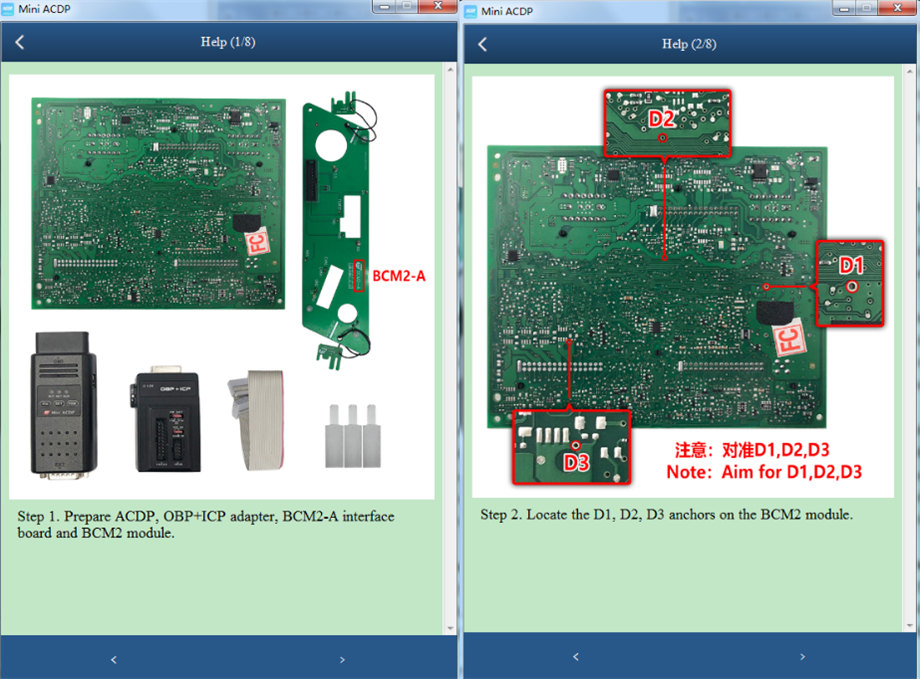
Task: Close the right Mini ACDP window
Action: [897, 8]
